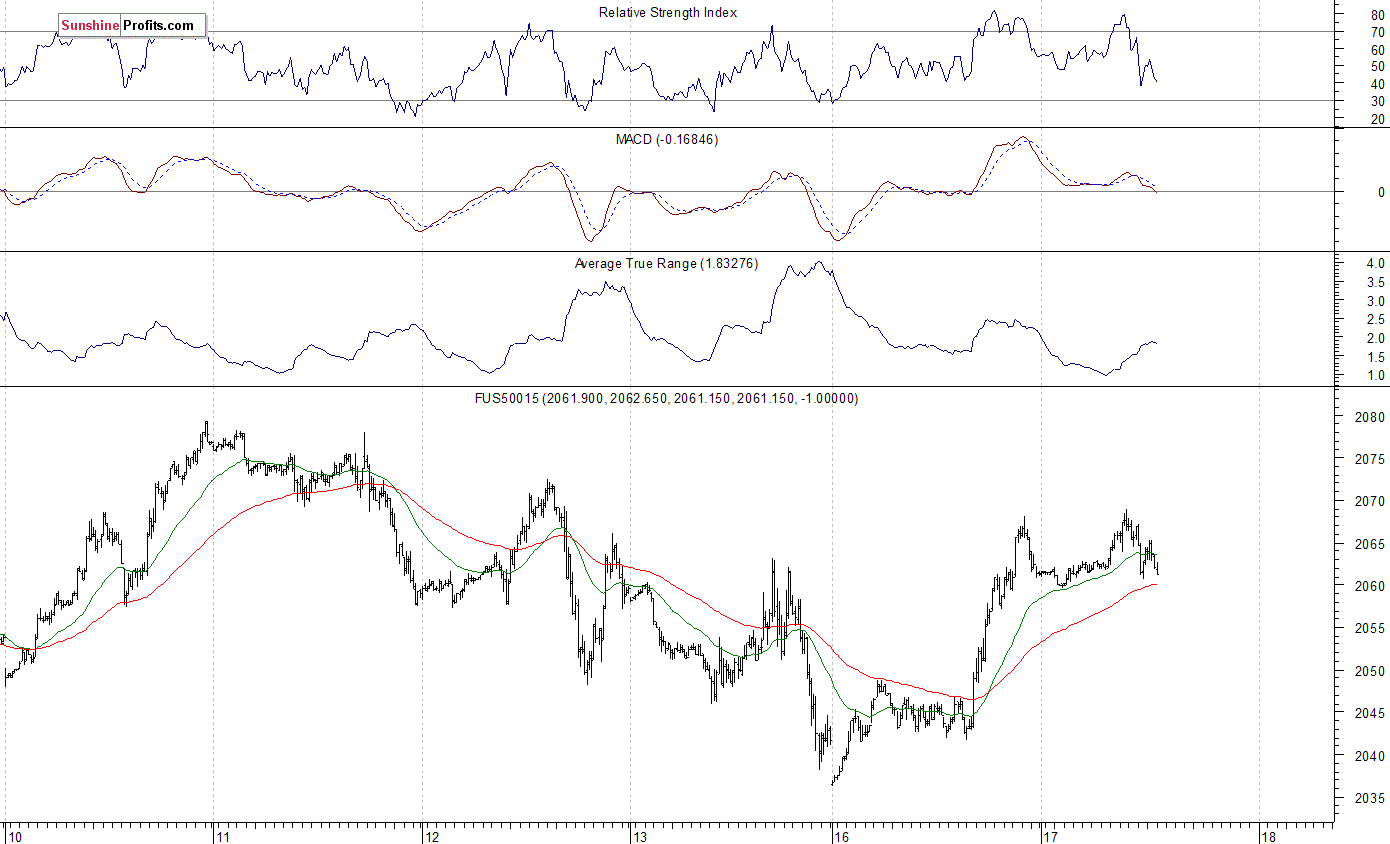
Task: Click the ATR axis value 3.0
Action: [x=1375, y=301]
